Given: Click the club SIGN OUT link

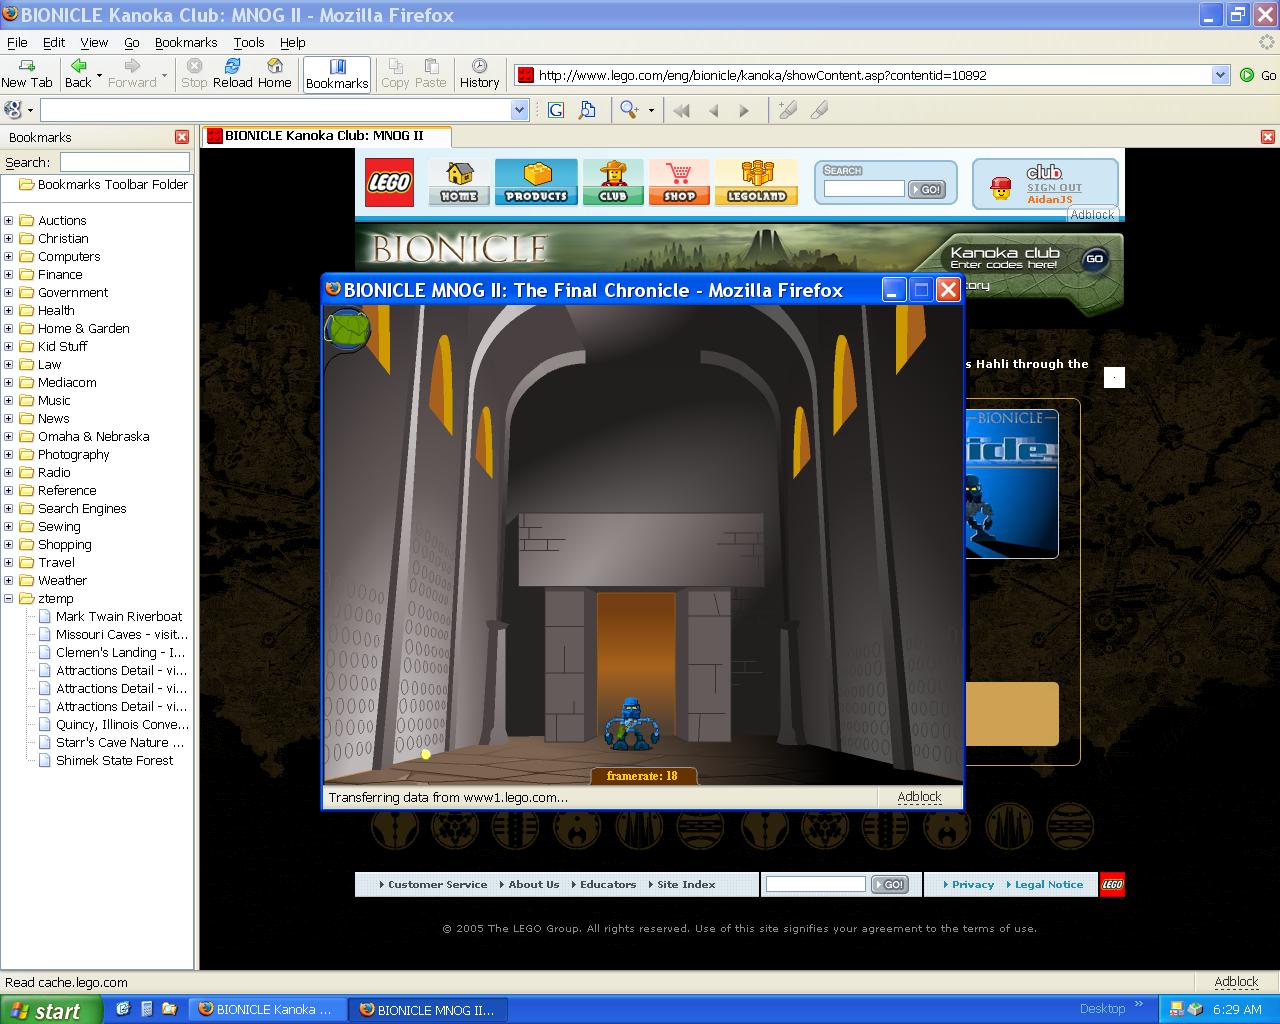Looking at the screenshot, I should click(1054, 188).
